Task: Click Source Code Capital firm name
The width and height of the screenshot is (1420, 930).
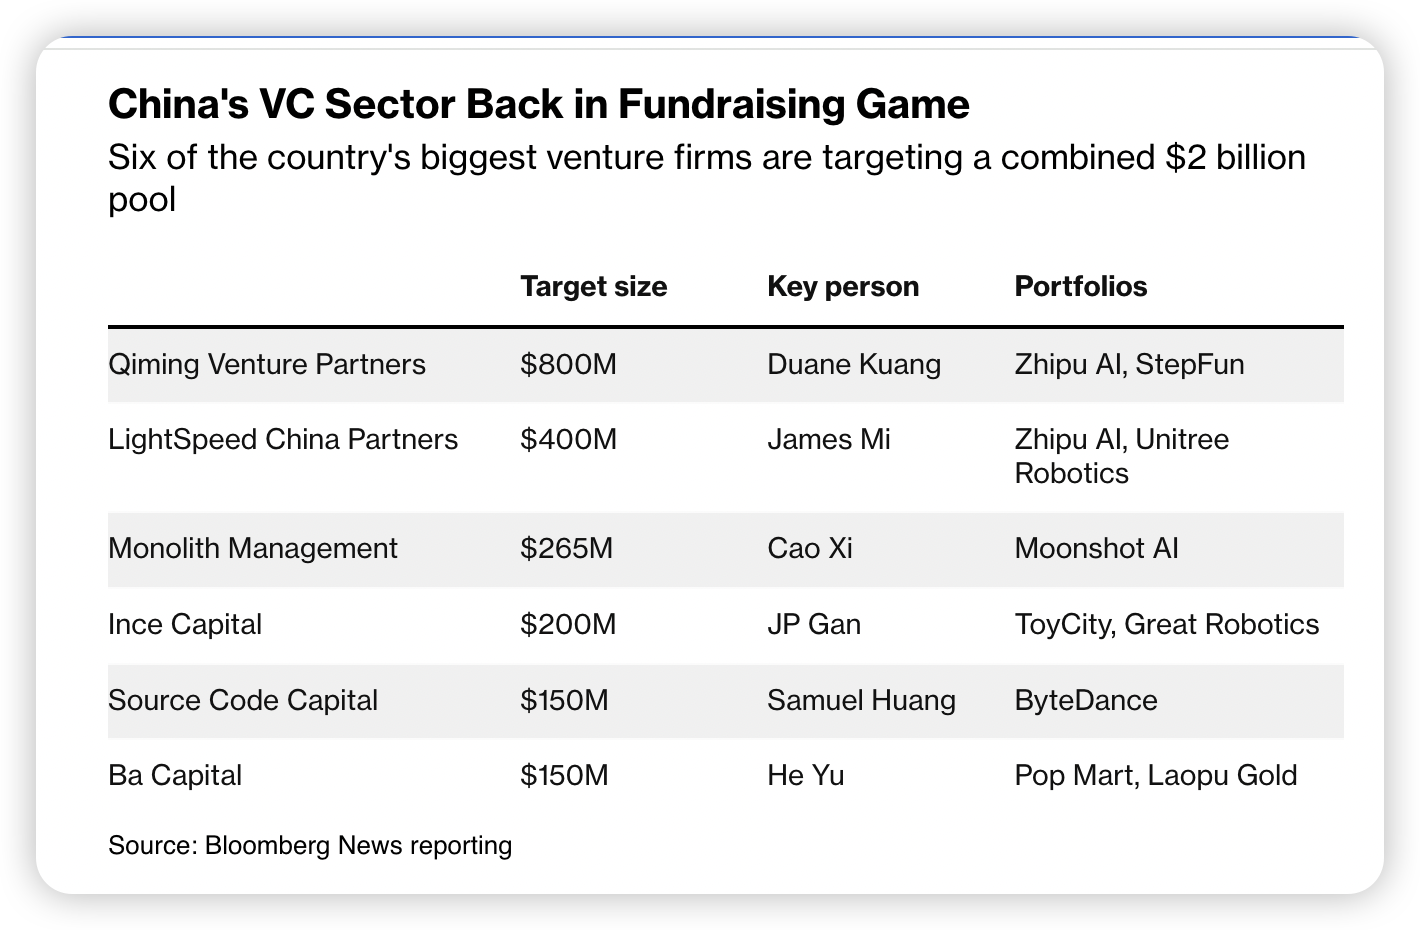Action: point(243,700)
